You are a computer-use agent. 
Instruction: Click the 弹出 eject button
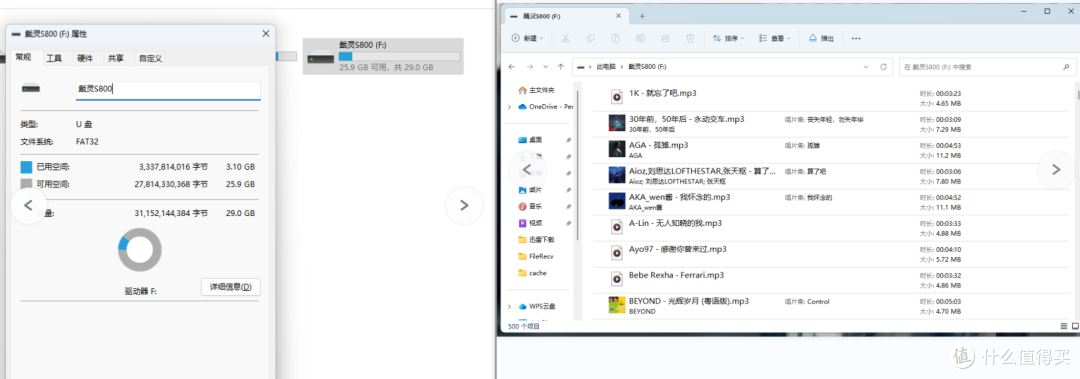tap(821, 39)
